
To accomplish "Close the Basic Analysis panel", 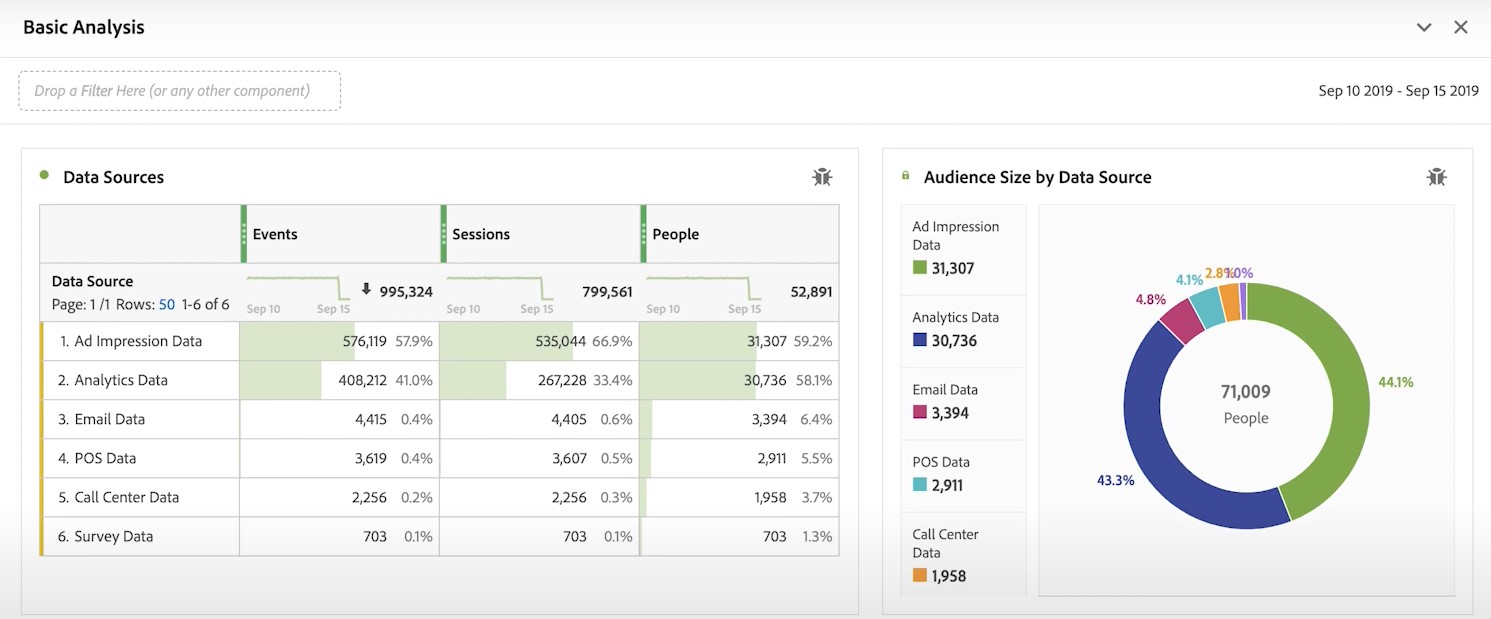I will click(x=1461, y=27).
